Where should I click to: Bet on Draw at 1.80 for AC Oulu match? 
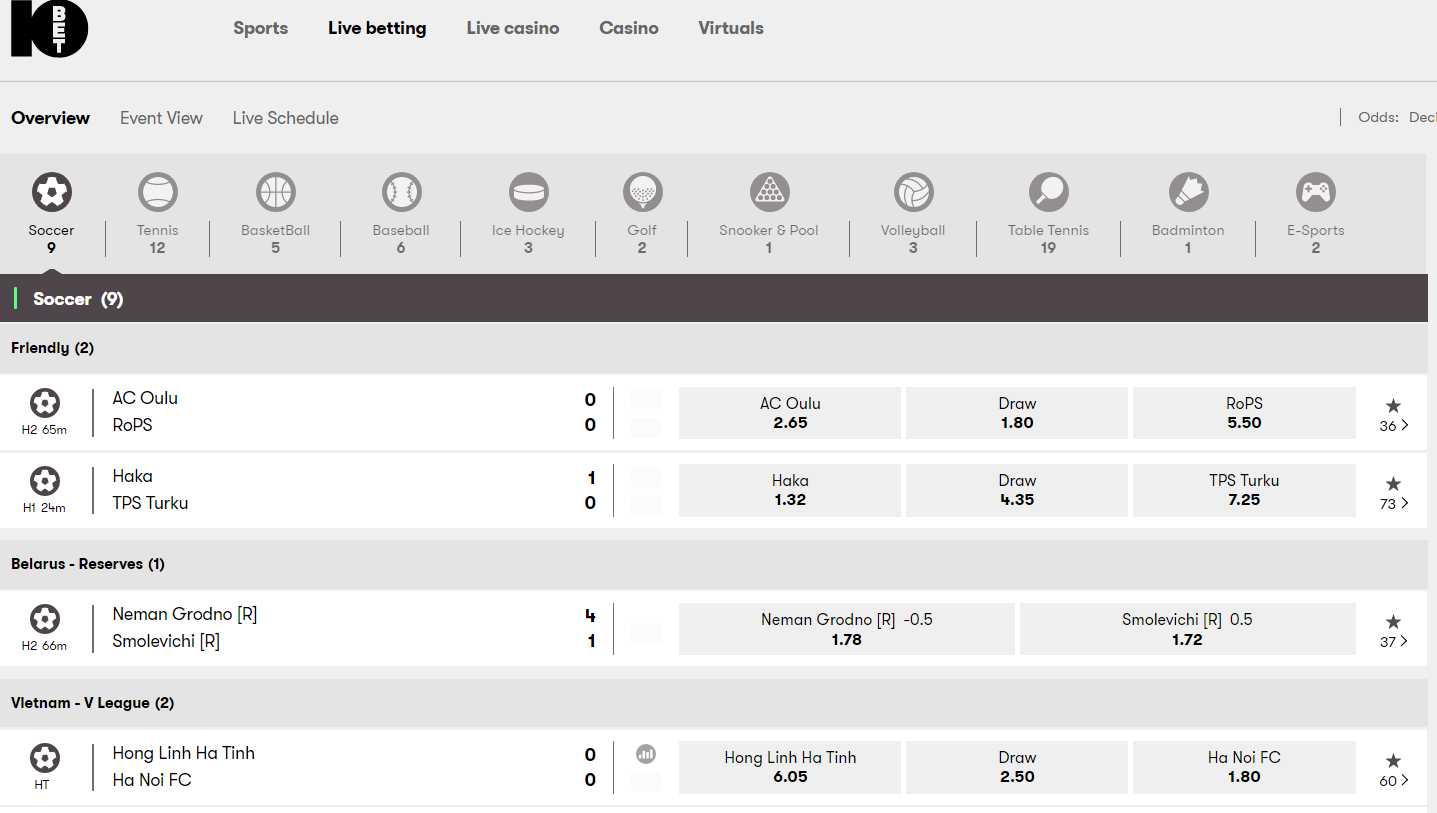pos(1017,413)
